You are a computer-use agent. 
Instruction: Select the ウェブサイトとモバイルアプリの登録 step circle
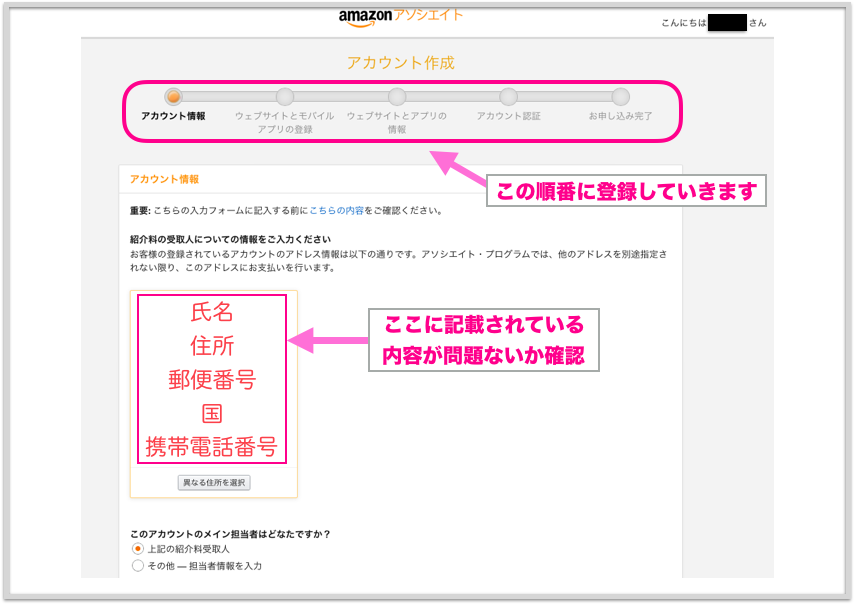tap(285, 97)
